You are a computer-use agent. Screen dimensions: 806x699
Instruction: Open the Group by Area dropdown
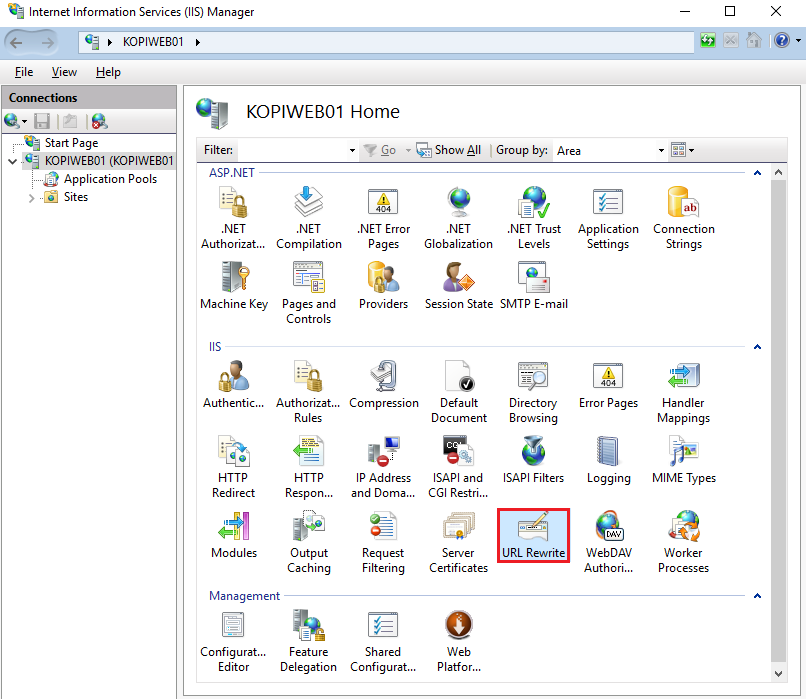pos(662,150)
